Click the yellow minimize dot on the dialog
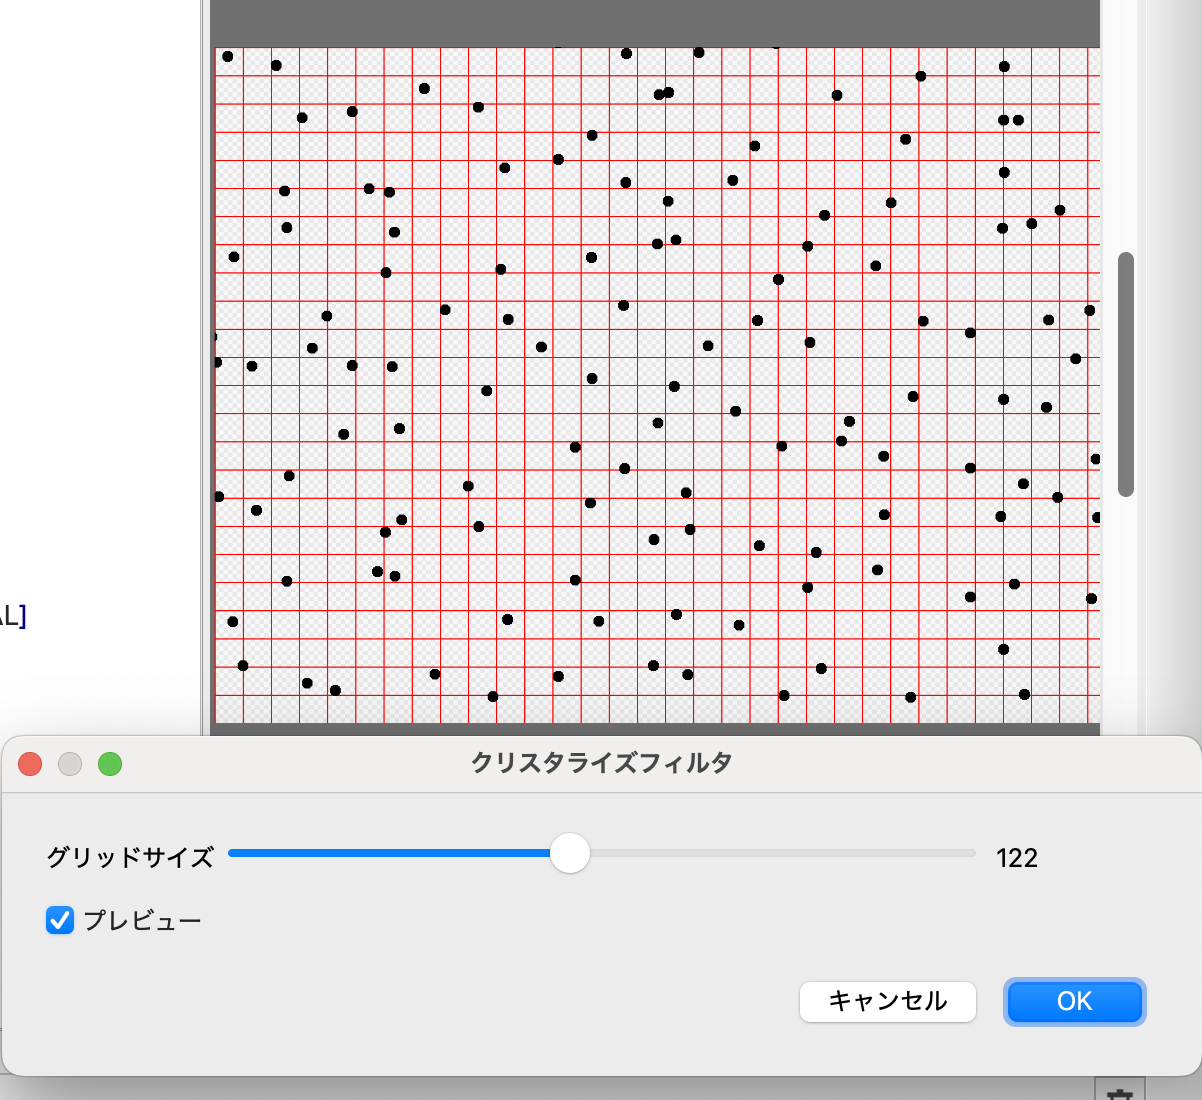The height and width of the screenshot is (1100, 1202). click(x=71, y=764)
